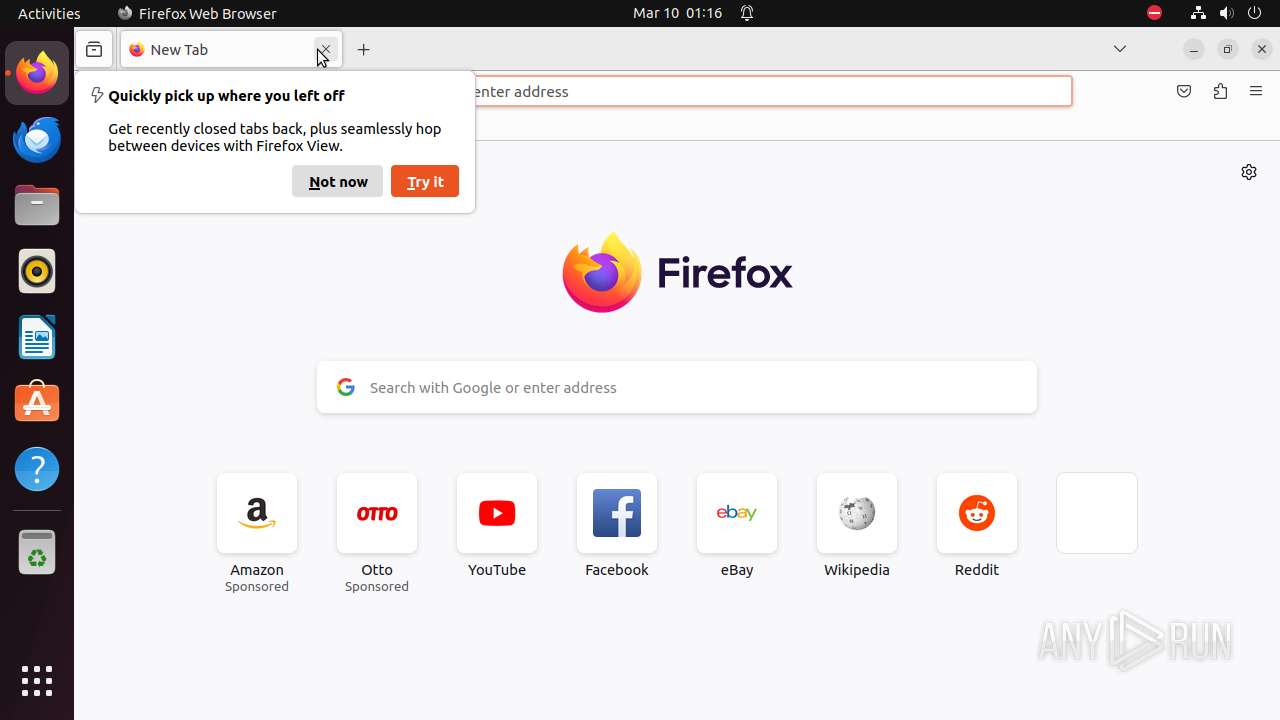Close the New Tab tab
This screenshot has width=1280, height=720.
click(x=324, y=49)
